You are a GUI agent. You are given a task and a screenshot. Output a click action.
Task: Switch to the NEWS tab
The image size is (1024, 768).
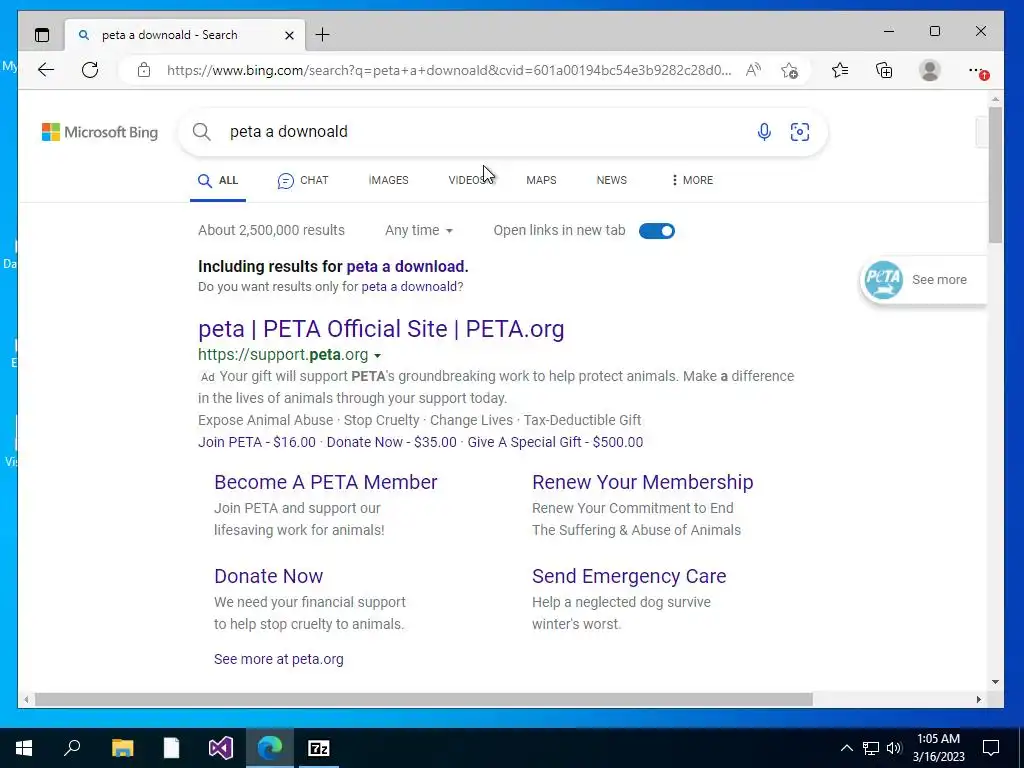611,180
